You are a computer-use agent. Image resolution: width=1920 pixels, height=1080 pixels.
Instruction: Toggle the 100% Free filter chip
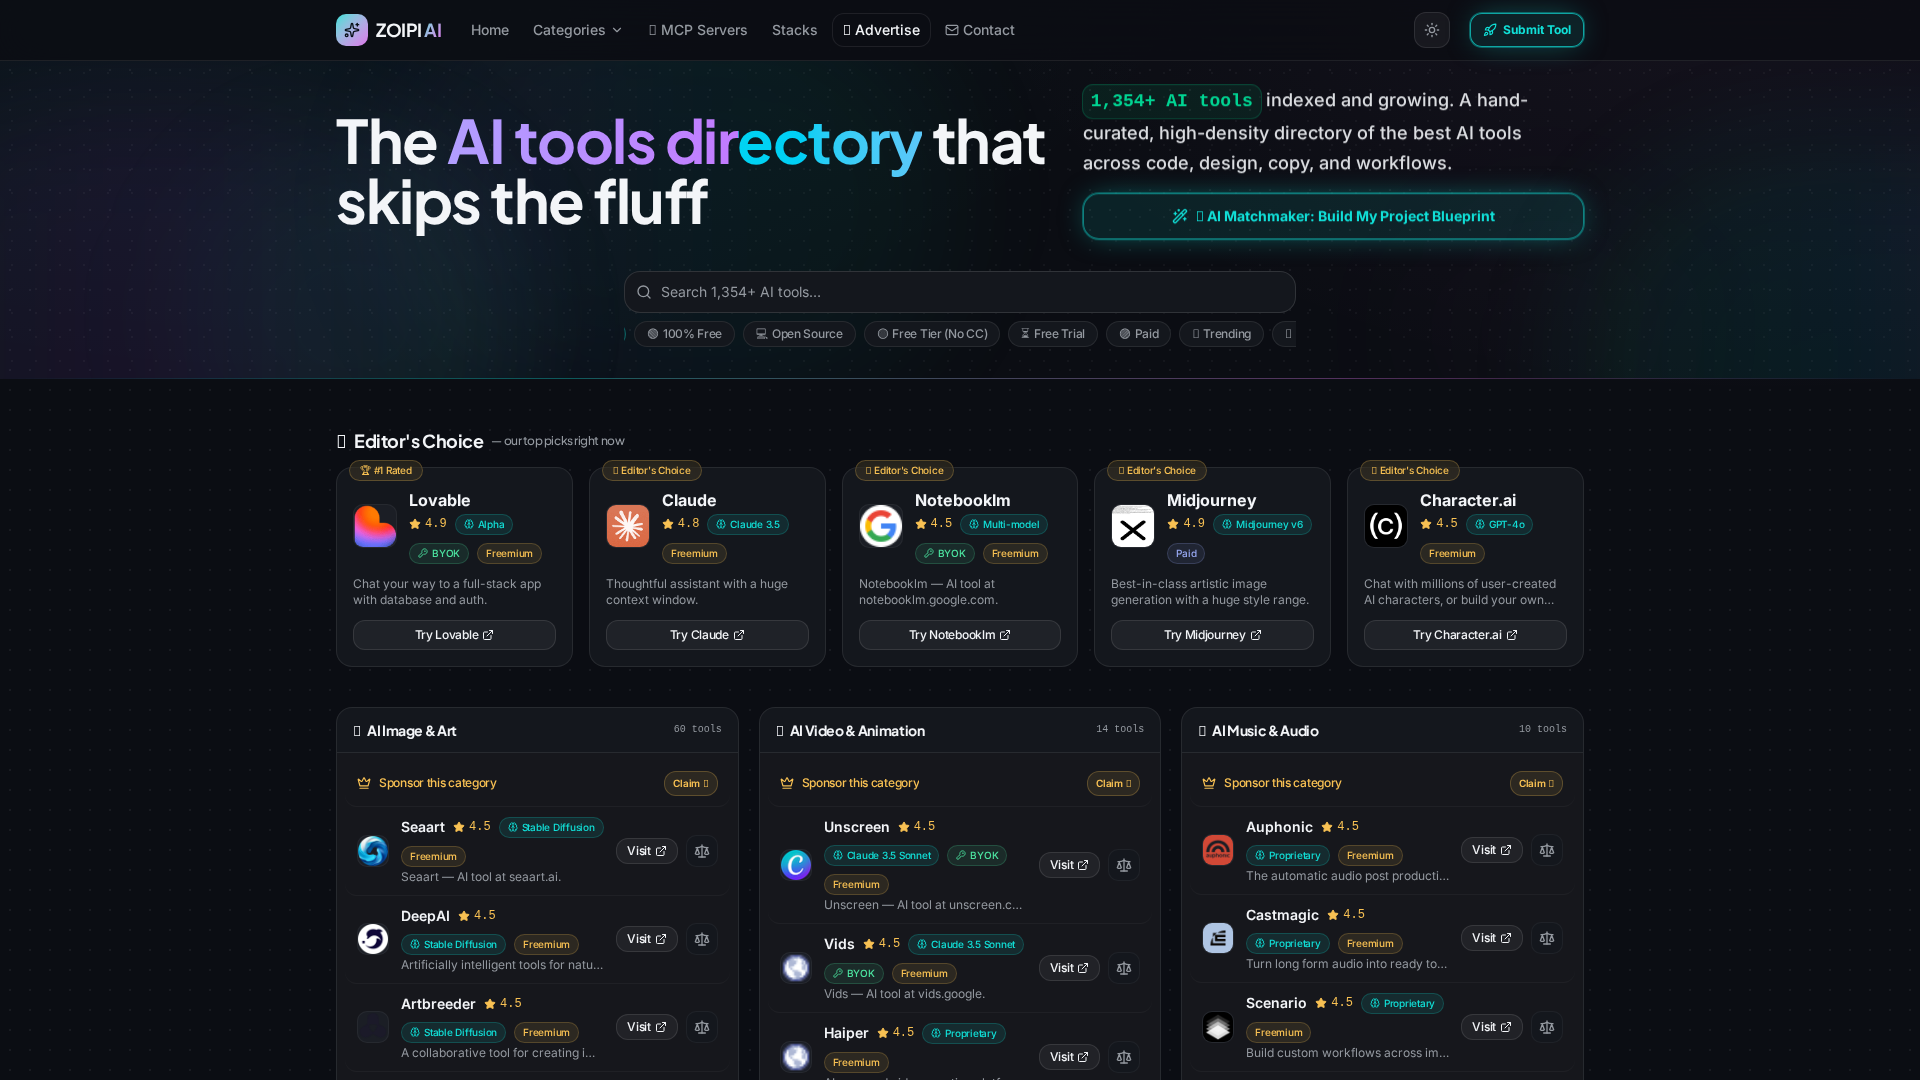pos(685,334)
